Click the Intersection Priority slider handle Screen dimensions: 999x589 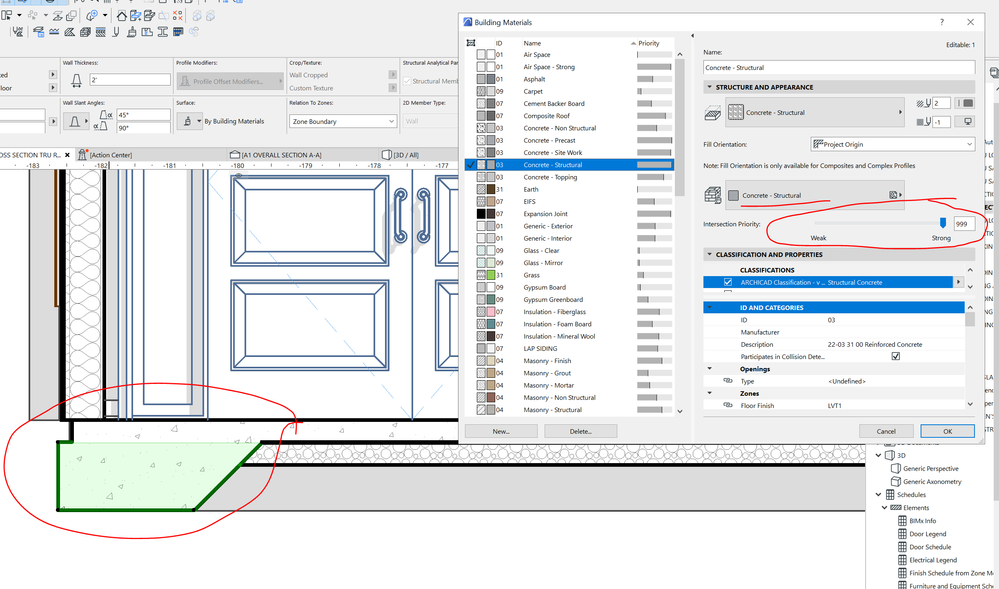click(x=943, y=223)
